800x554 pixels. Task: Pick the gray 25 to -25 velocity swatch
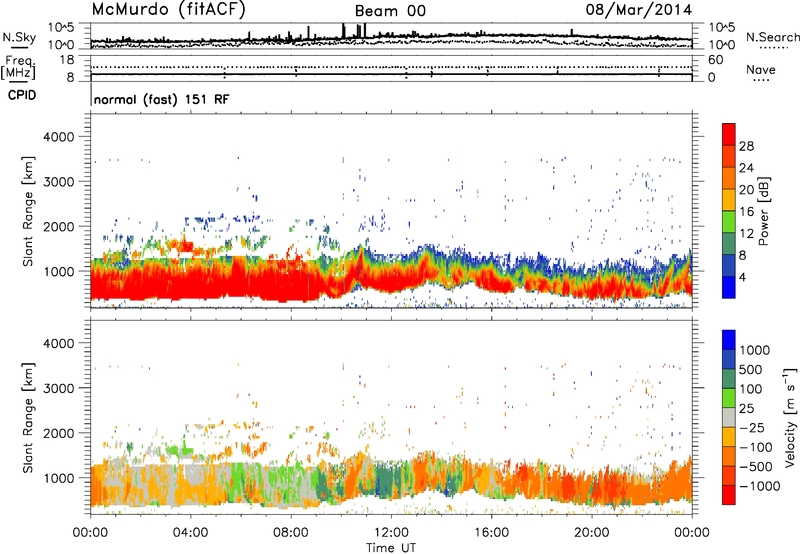click(x=729, y=418)
